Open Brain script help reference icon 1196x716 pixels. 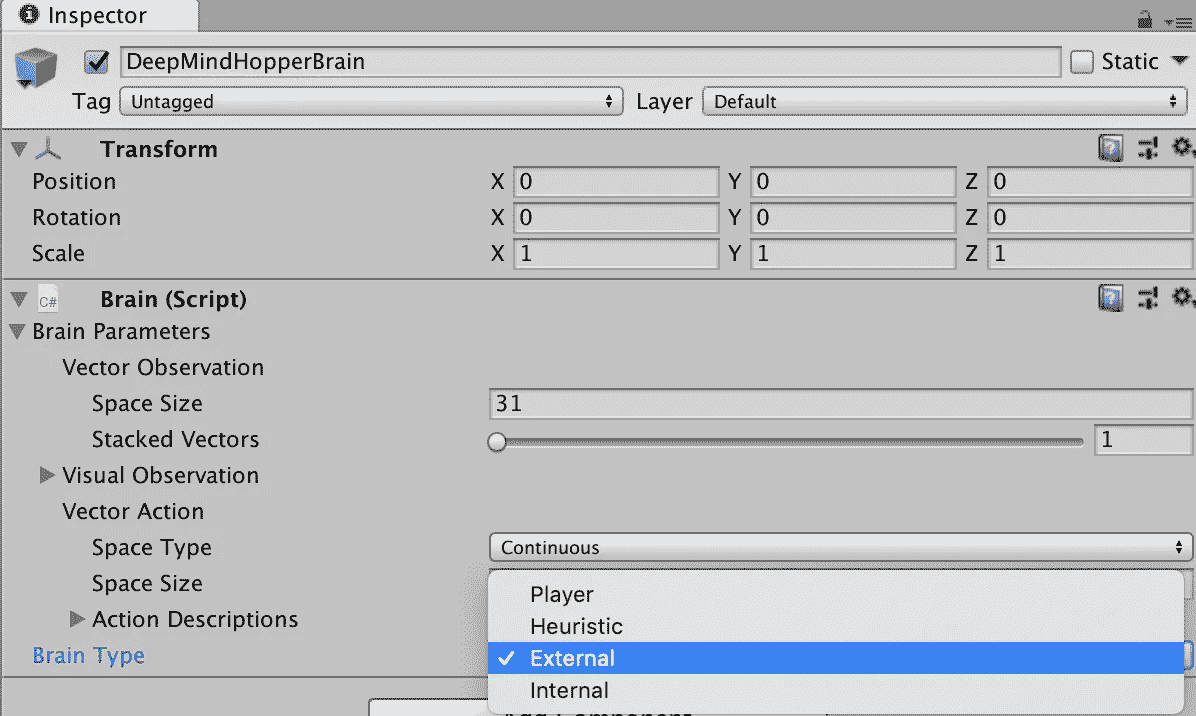1111,298
